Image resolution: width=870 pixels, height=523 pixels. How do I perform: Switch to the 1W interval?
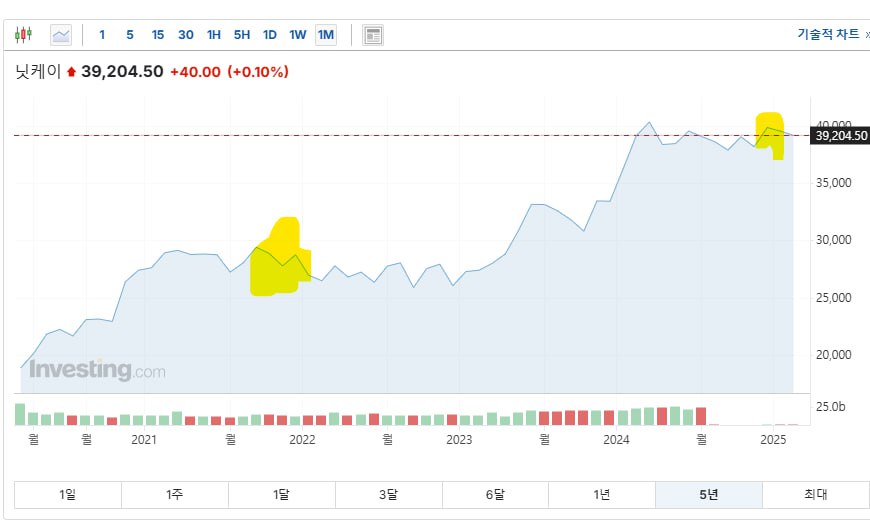pyautogui.click(x=298, y=35)
